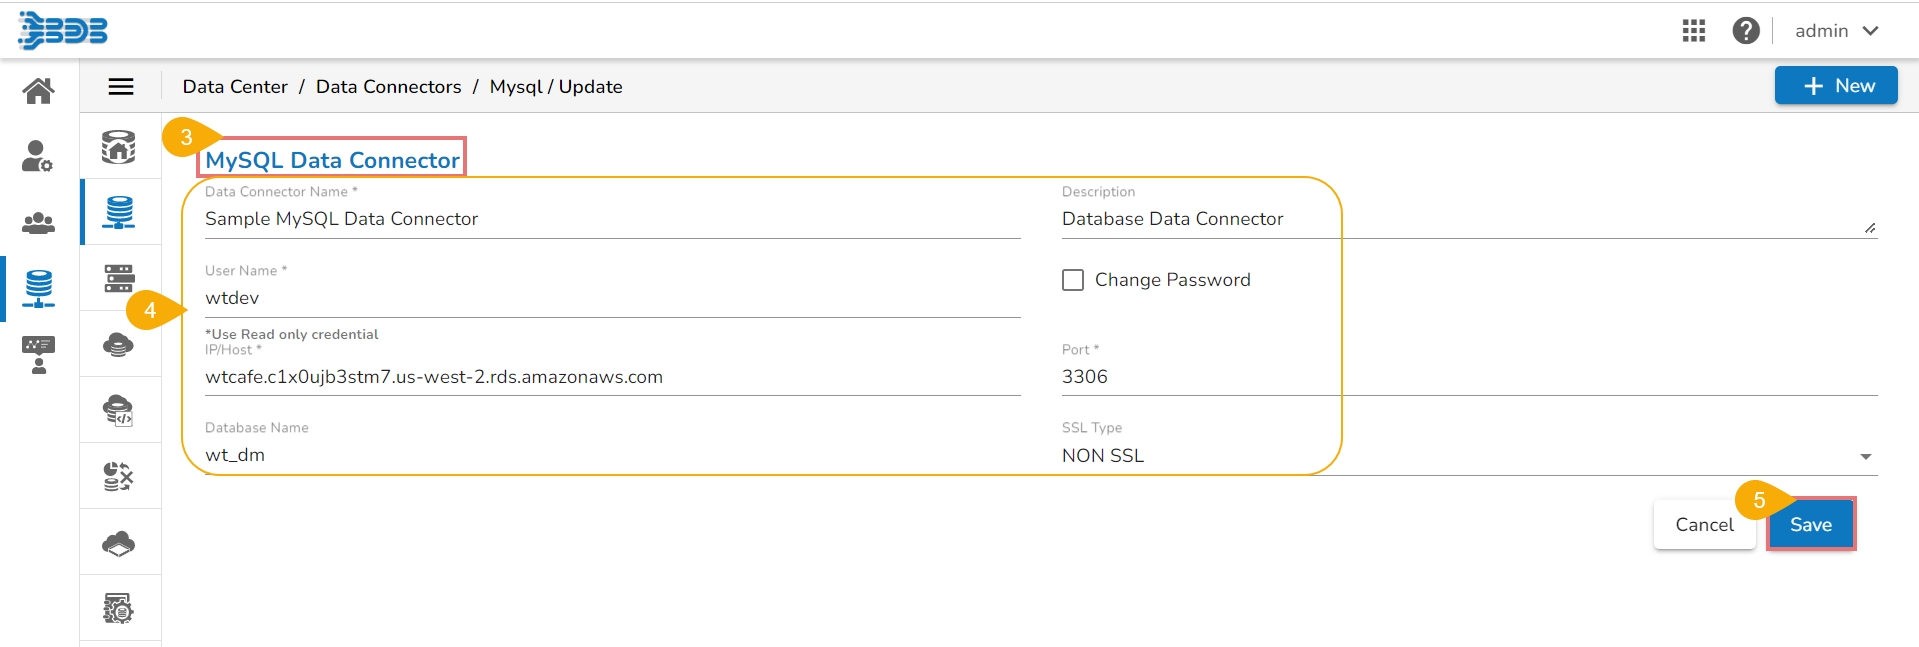Select the server rack icon in second panel
Screen dimensions: 1919x647
click(x=119, y=278)
